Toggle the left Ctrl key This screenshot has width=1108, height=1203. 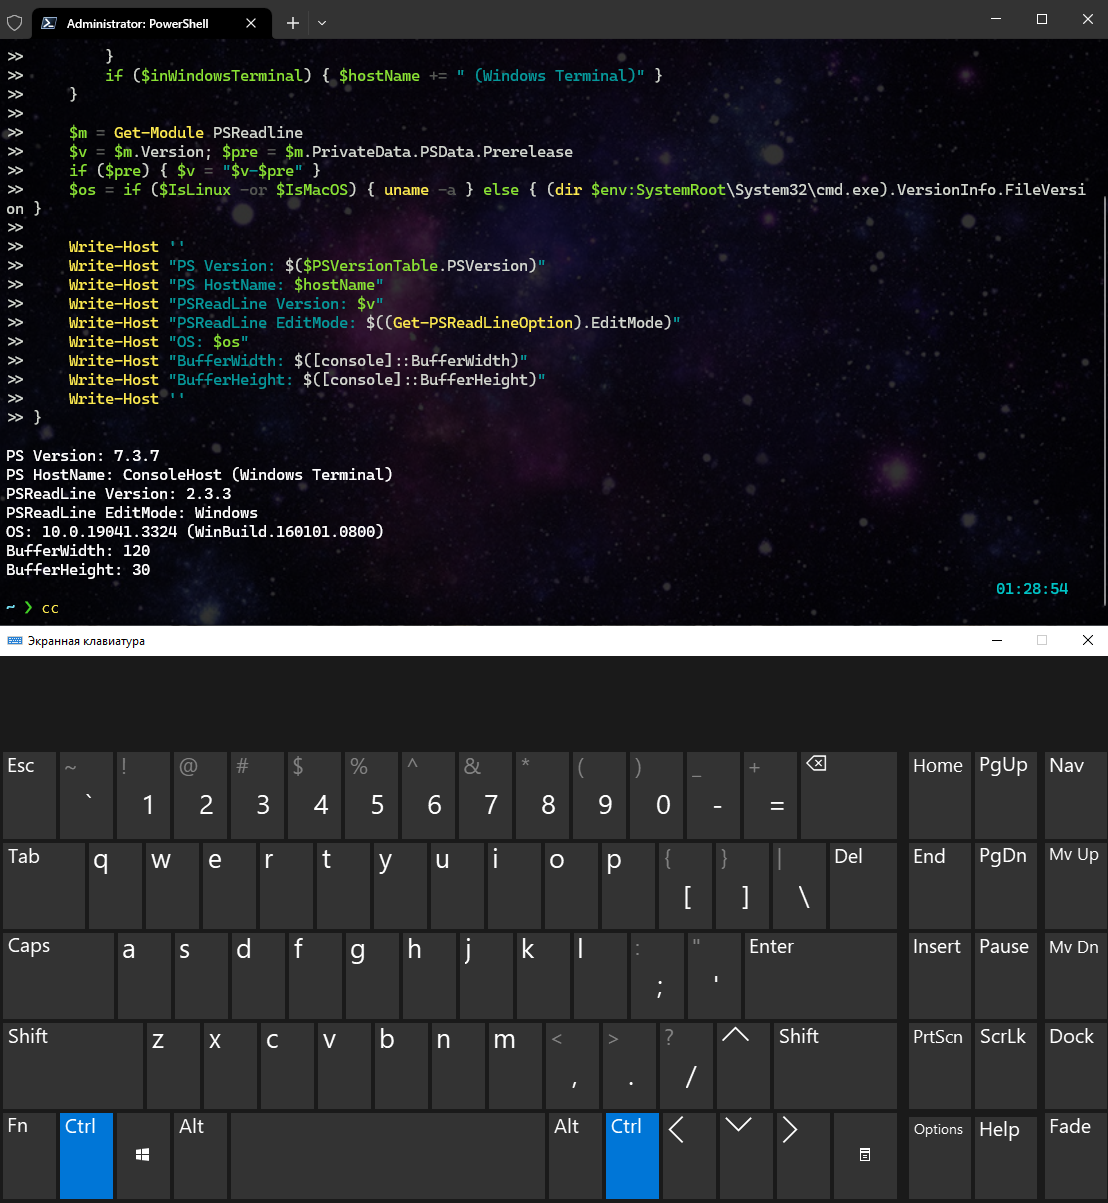(86, 1155)
